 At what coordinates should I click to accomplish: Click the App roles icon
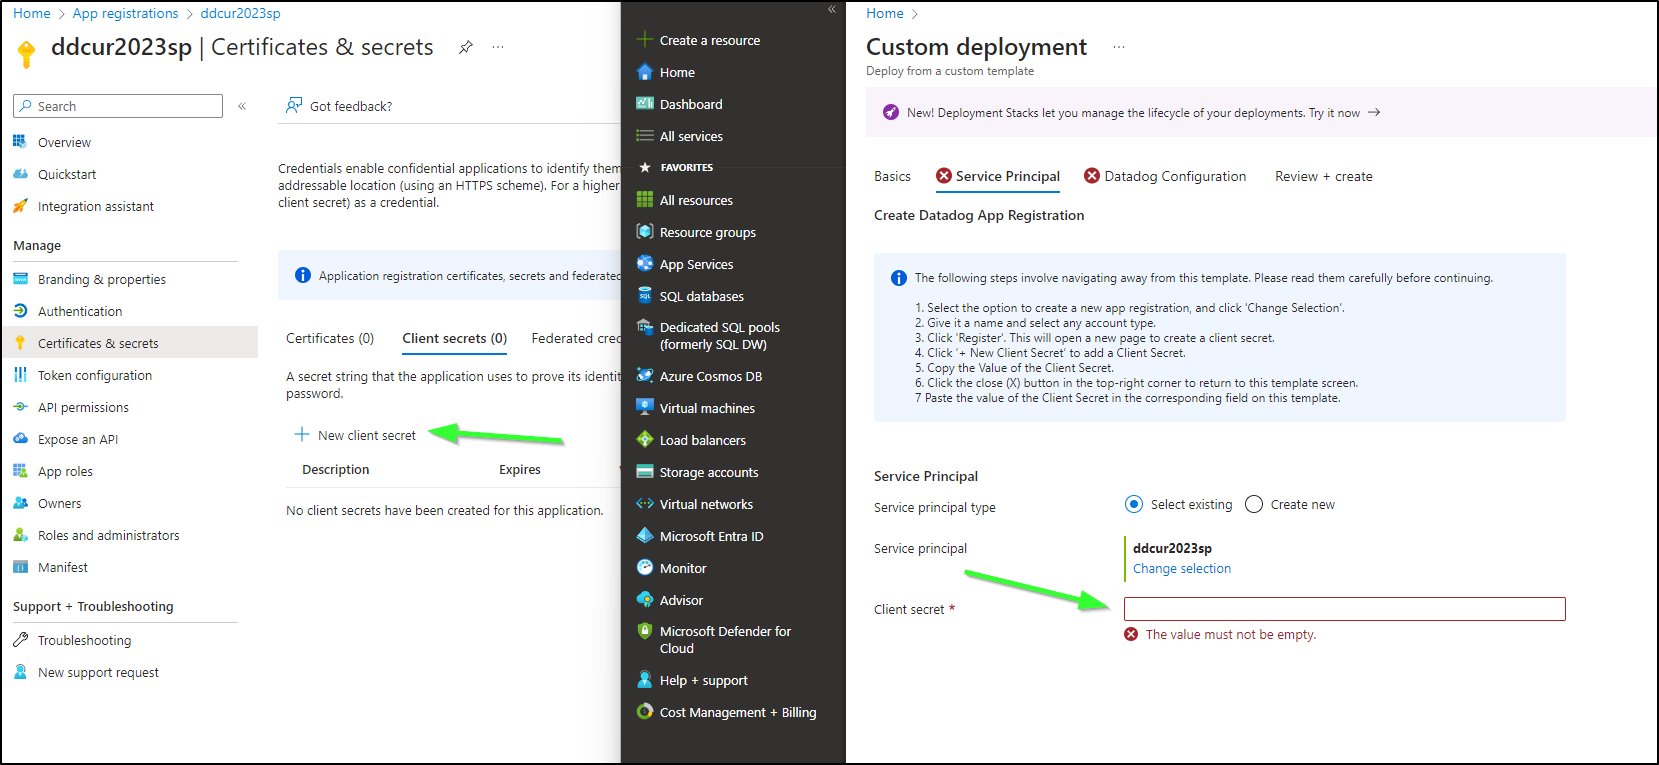[20, 471]
